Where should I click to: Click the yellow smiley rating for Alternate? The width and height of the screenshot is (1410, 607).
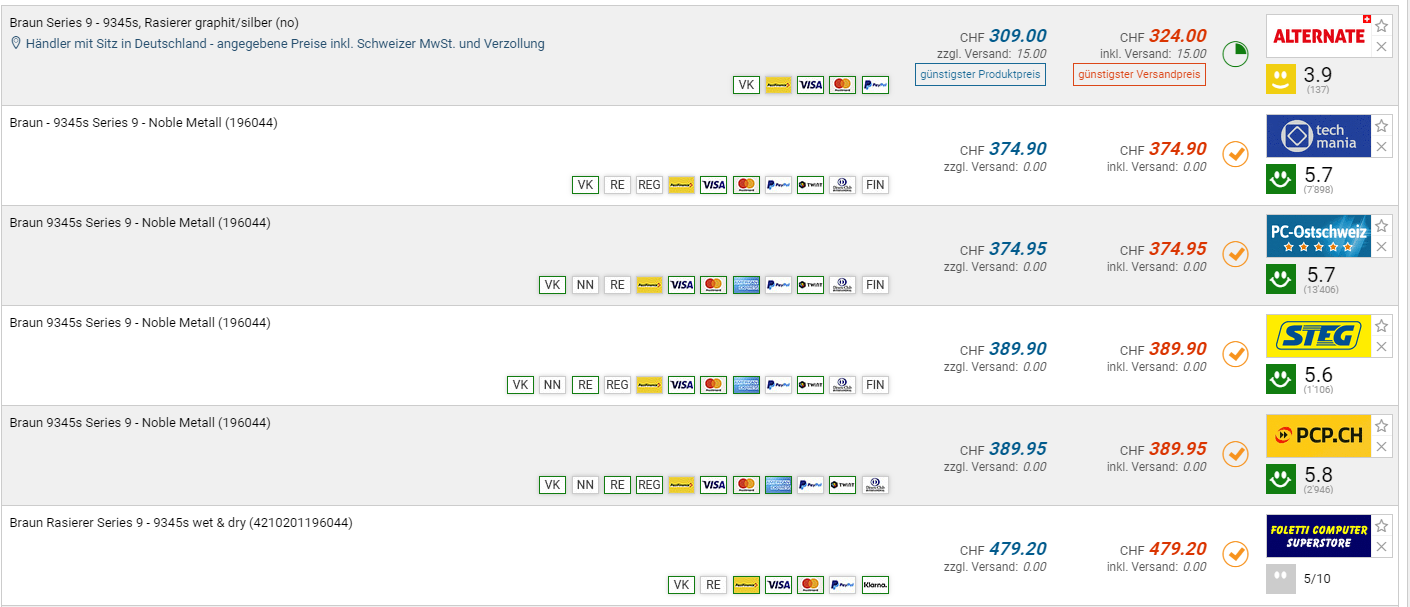(1281, 79)
